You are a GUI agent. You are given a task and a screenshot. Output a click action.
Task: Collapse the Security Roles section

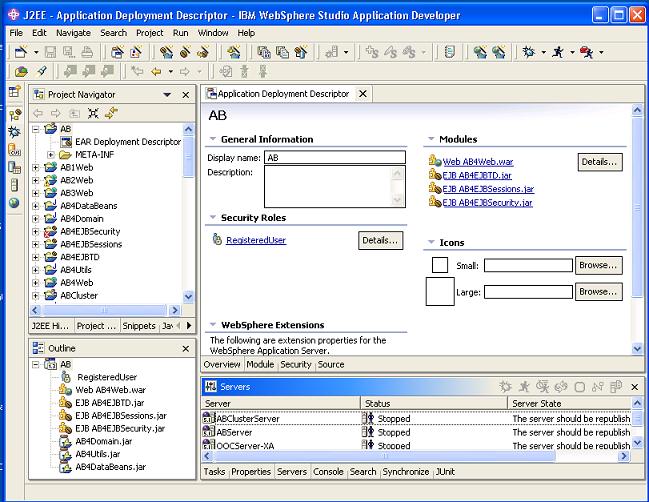click(x=213, y=217)
